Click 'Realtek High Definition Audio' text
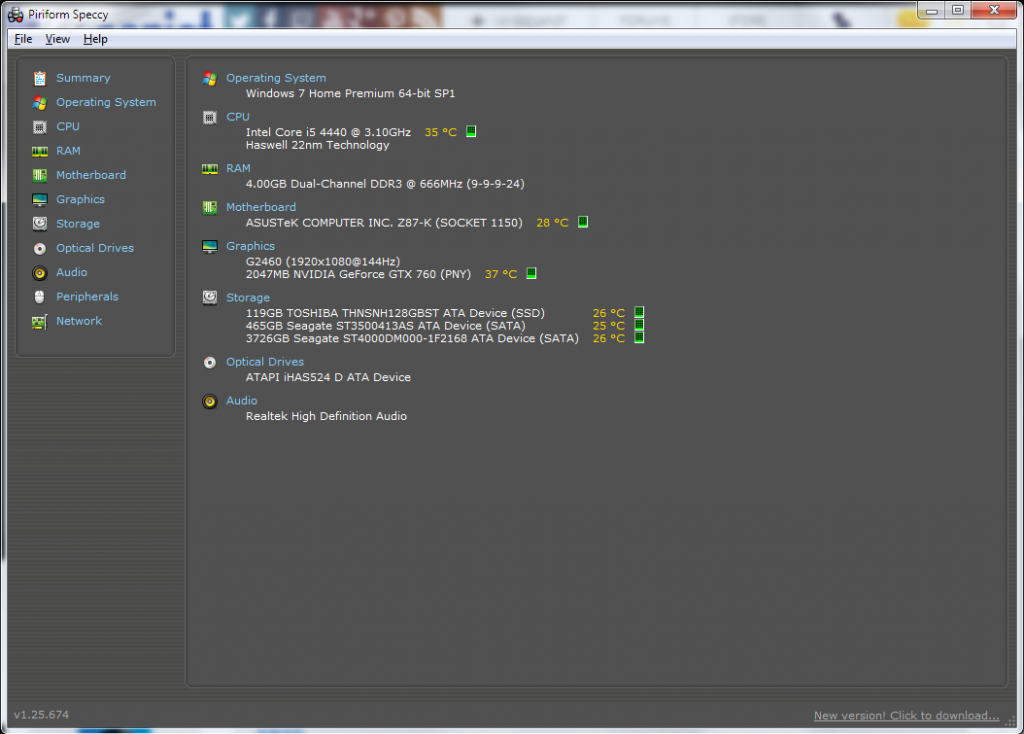 point(326,417)
